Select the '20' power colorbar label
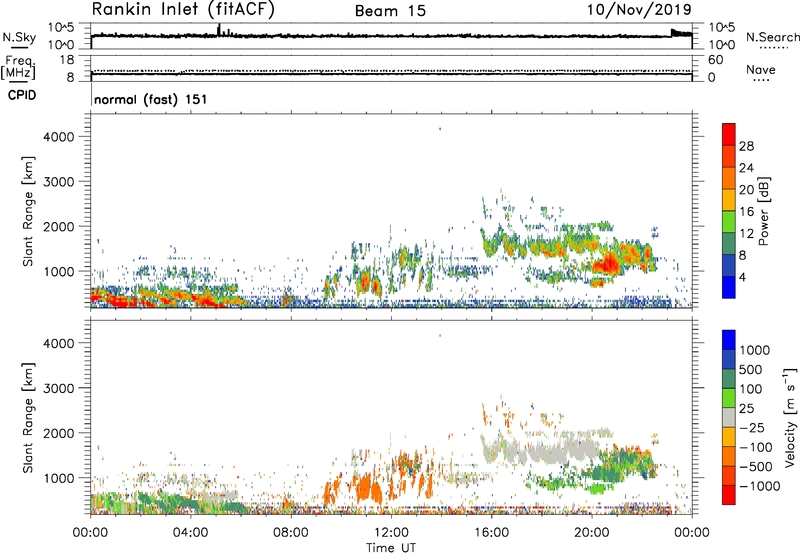 pos(746,190)
